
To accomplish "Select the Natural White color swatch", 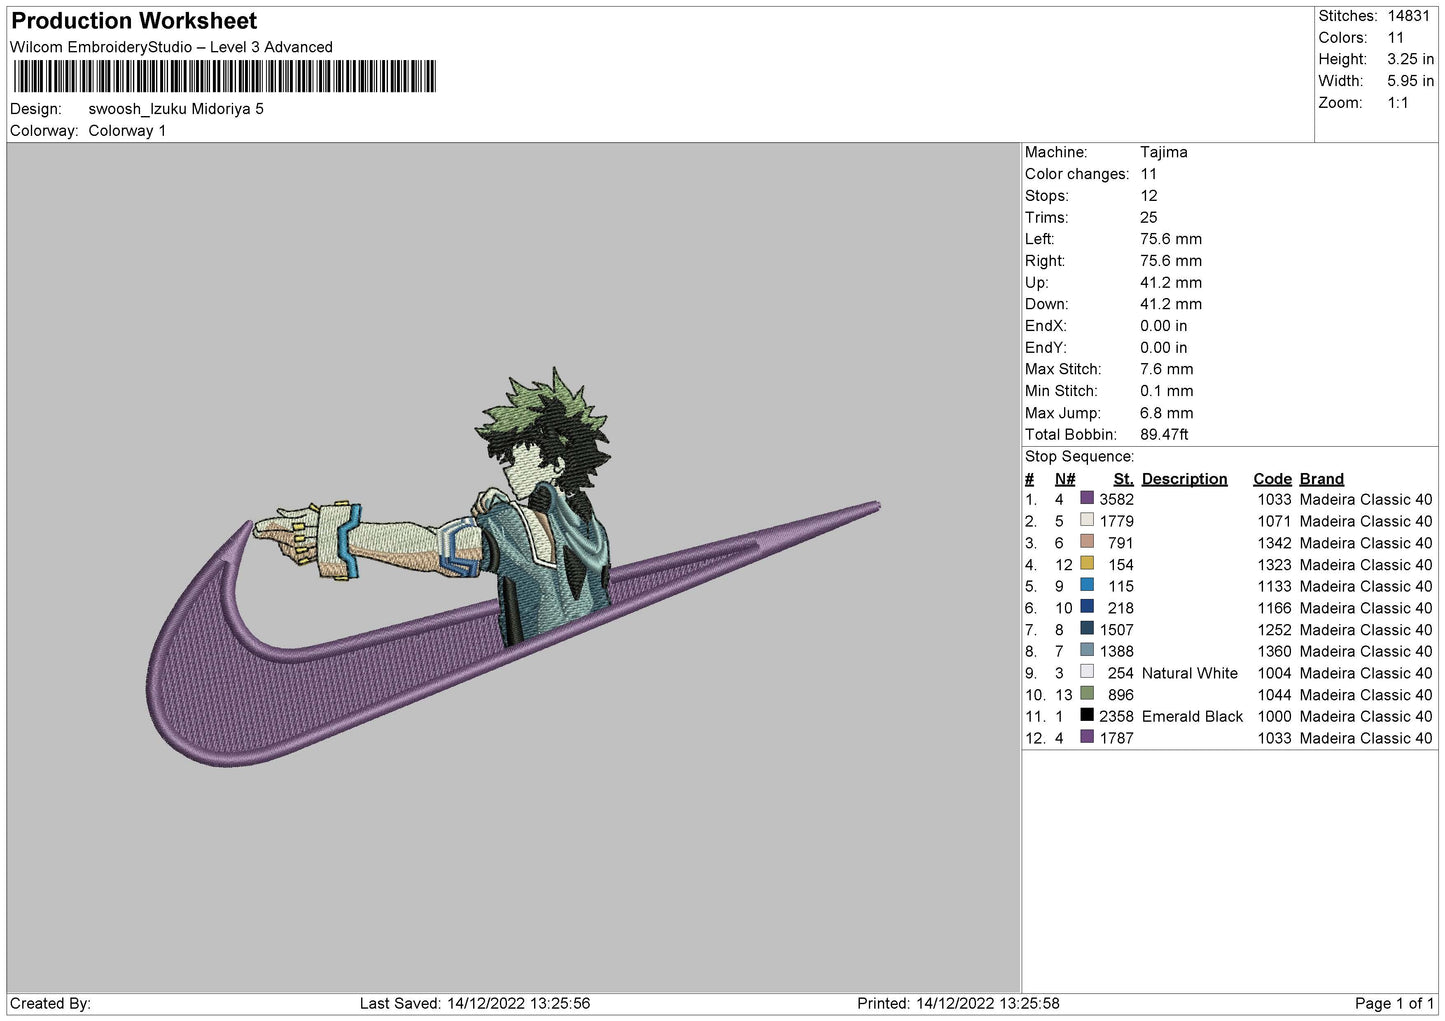I will pos(1087,672).
